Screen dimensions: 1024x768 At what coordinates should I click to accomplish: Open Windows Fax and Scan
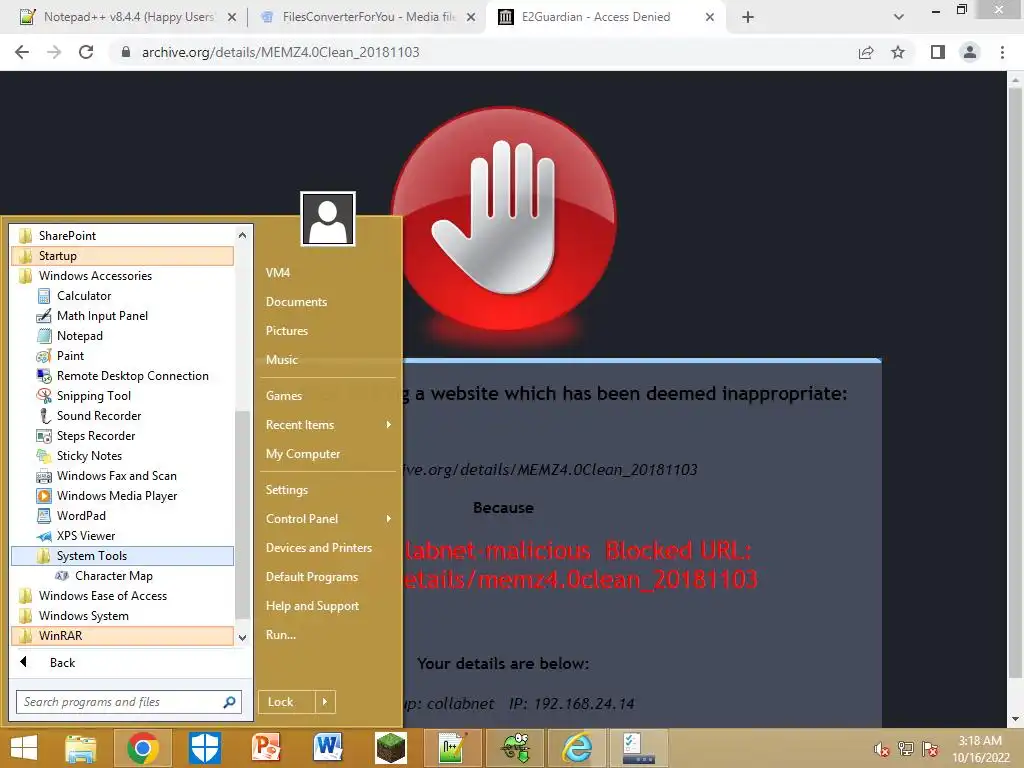(x=116, y=476)
